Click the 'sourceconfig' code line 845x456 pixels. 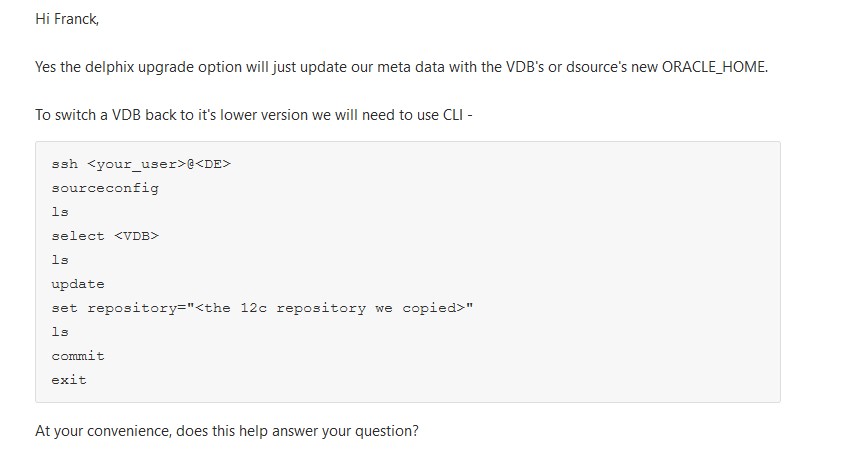coord(105,188)
